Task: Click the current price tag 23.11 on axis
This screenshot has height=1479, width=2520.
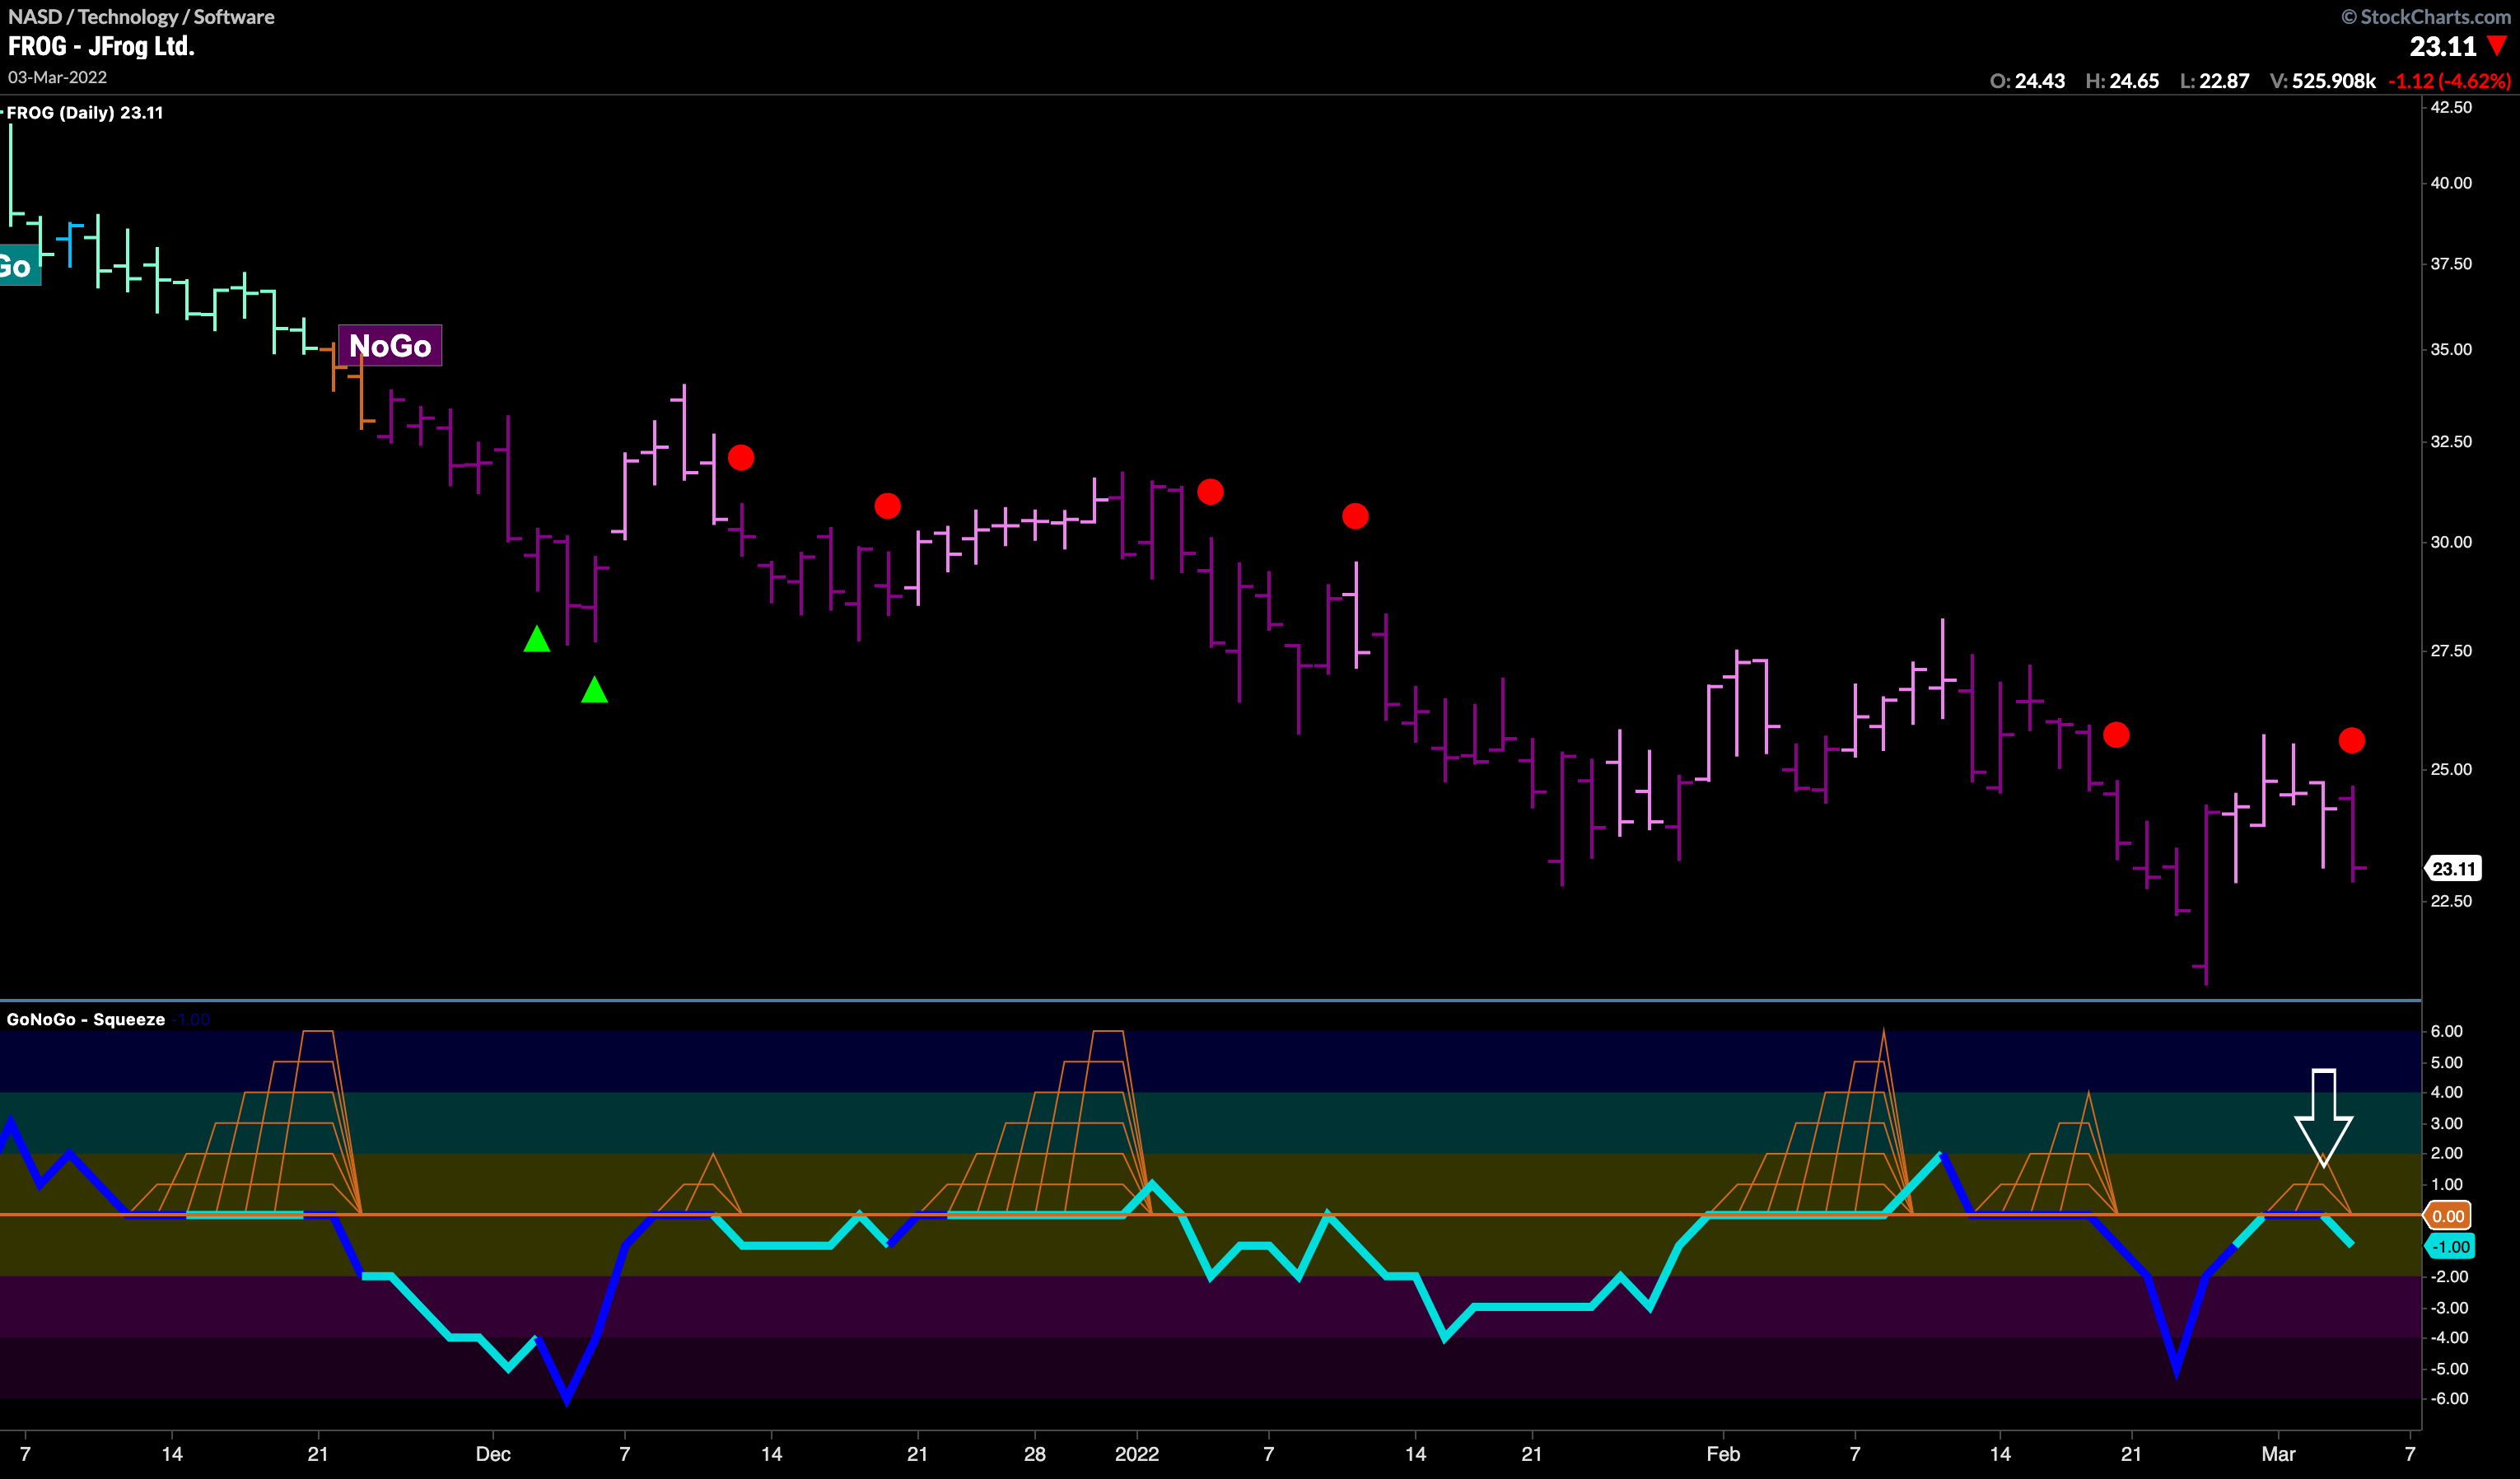Action: pyautogui.click(x=2453, y=869)
